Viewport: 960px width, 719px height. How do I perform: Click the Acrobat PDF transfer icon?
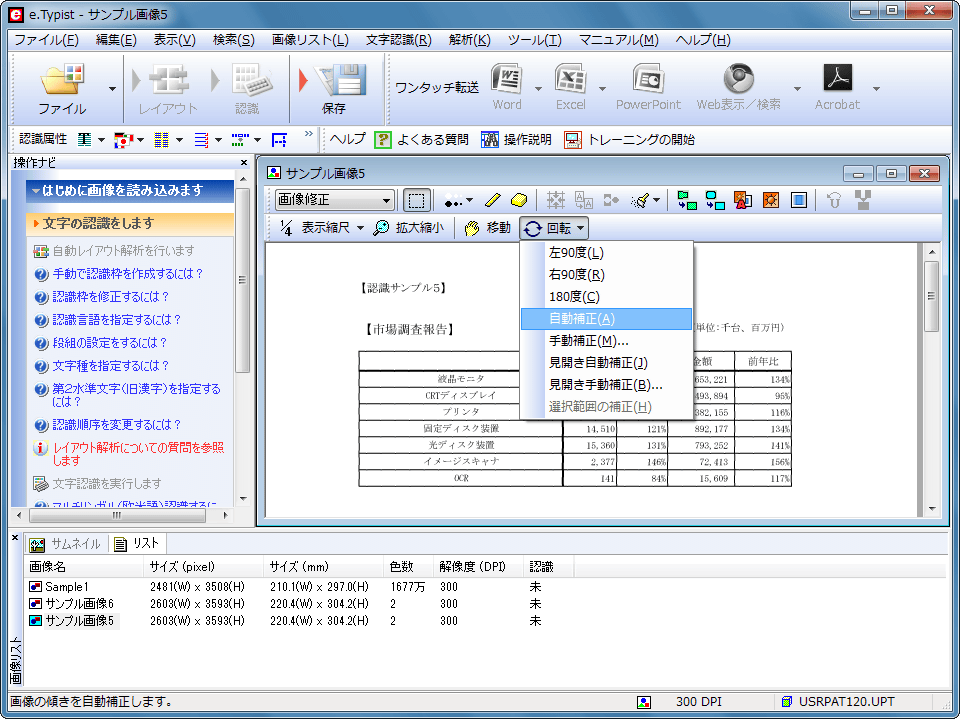click(x=837, y=78)
